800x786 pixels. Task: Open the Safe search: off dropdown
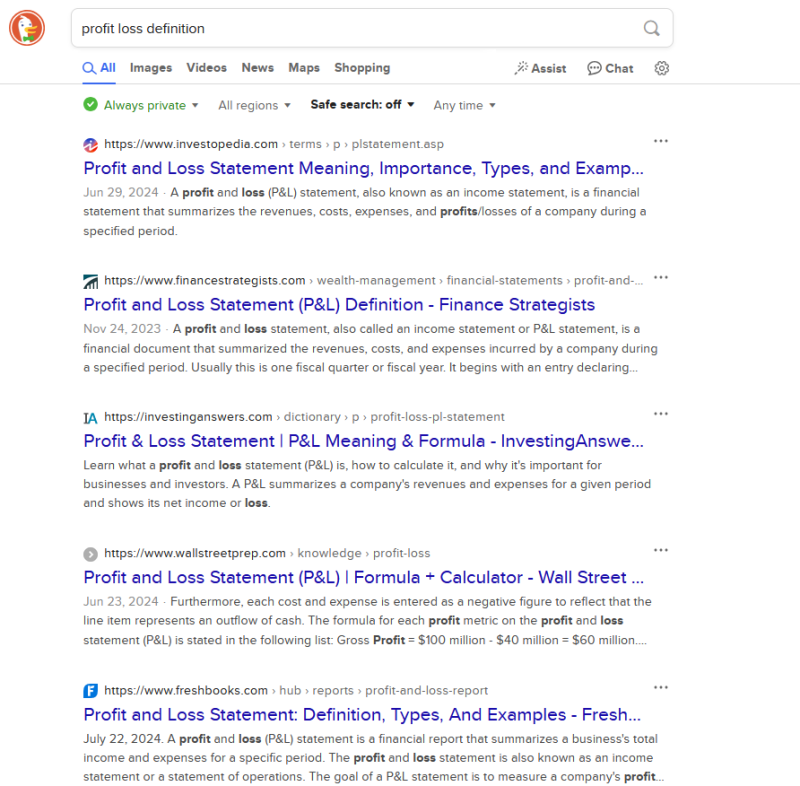click(362, 105)
